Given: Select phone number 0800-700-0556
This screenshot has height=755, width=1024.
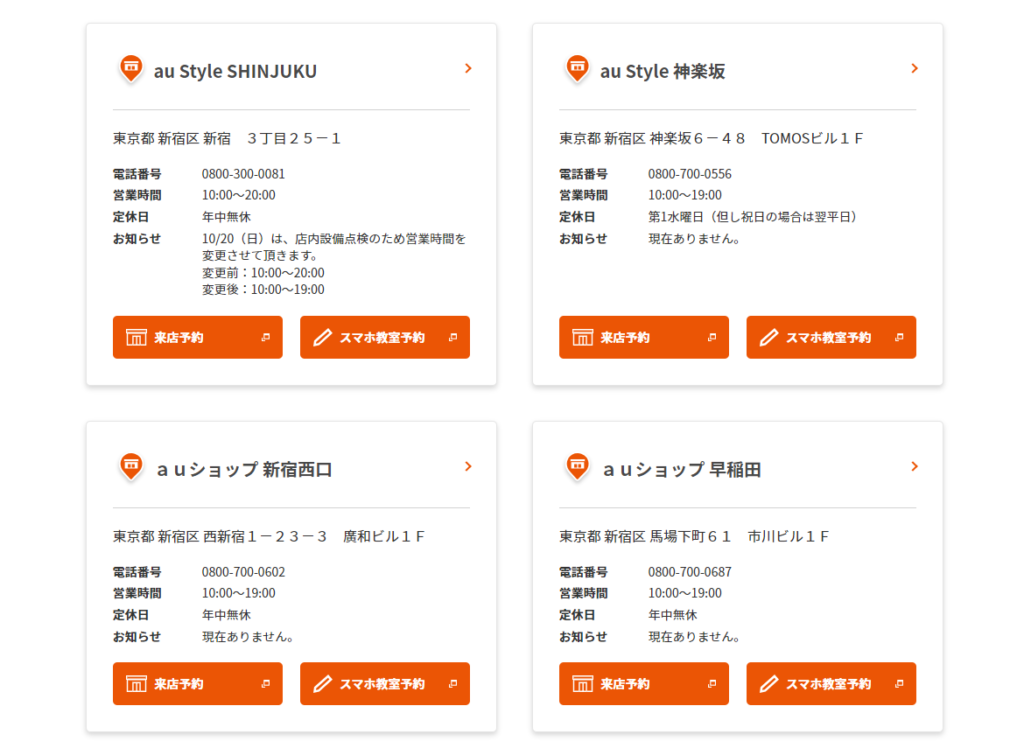Looking at the screenshot, I should pyautogui.click(x=690, y=174).
